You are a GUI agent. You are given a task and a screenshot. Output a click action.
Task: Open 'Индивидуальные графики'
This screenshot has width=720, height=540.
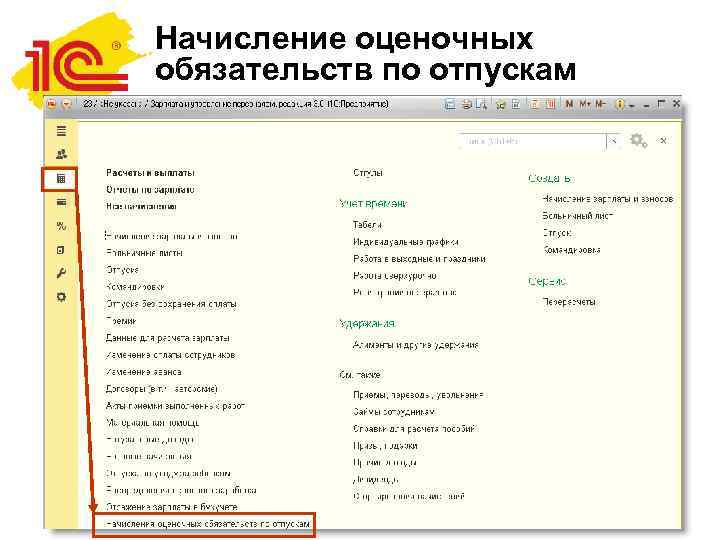[x=406, y=242]
